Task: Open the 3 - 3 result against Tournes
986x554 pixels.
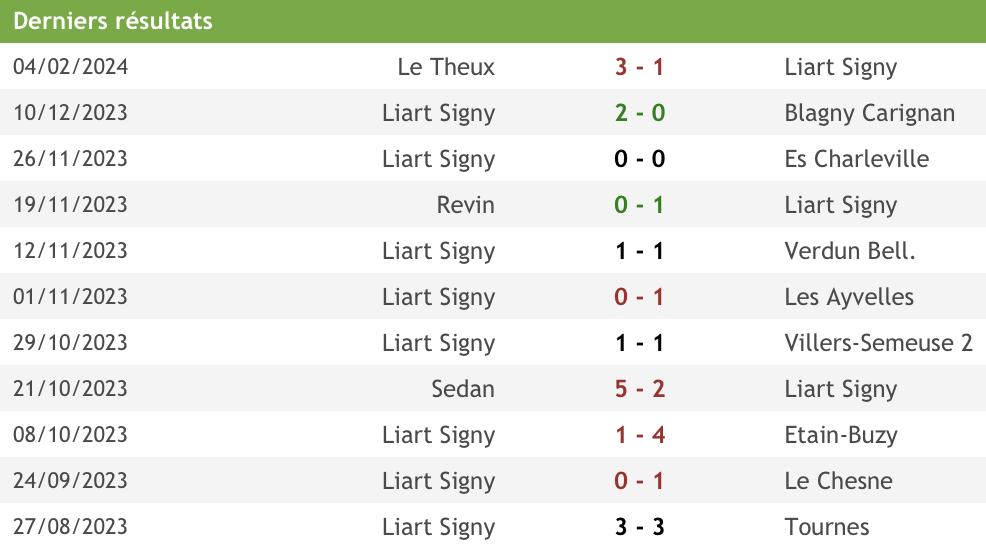Action: pos(640,526)
